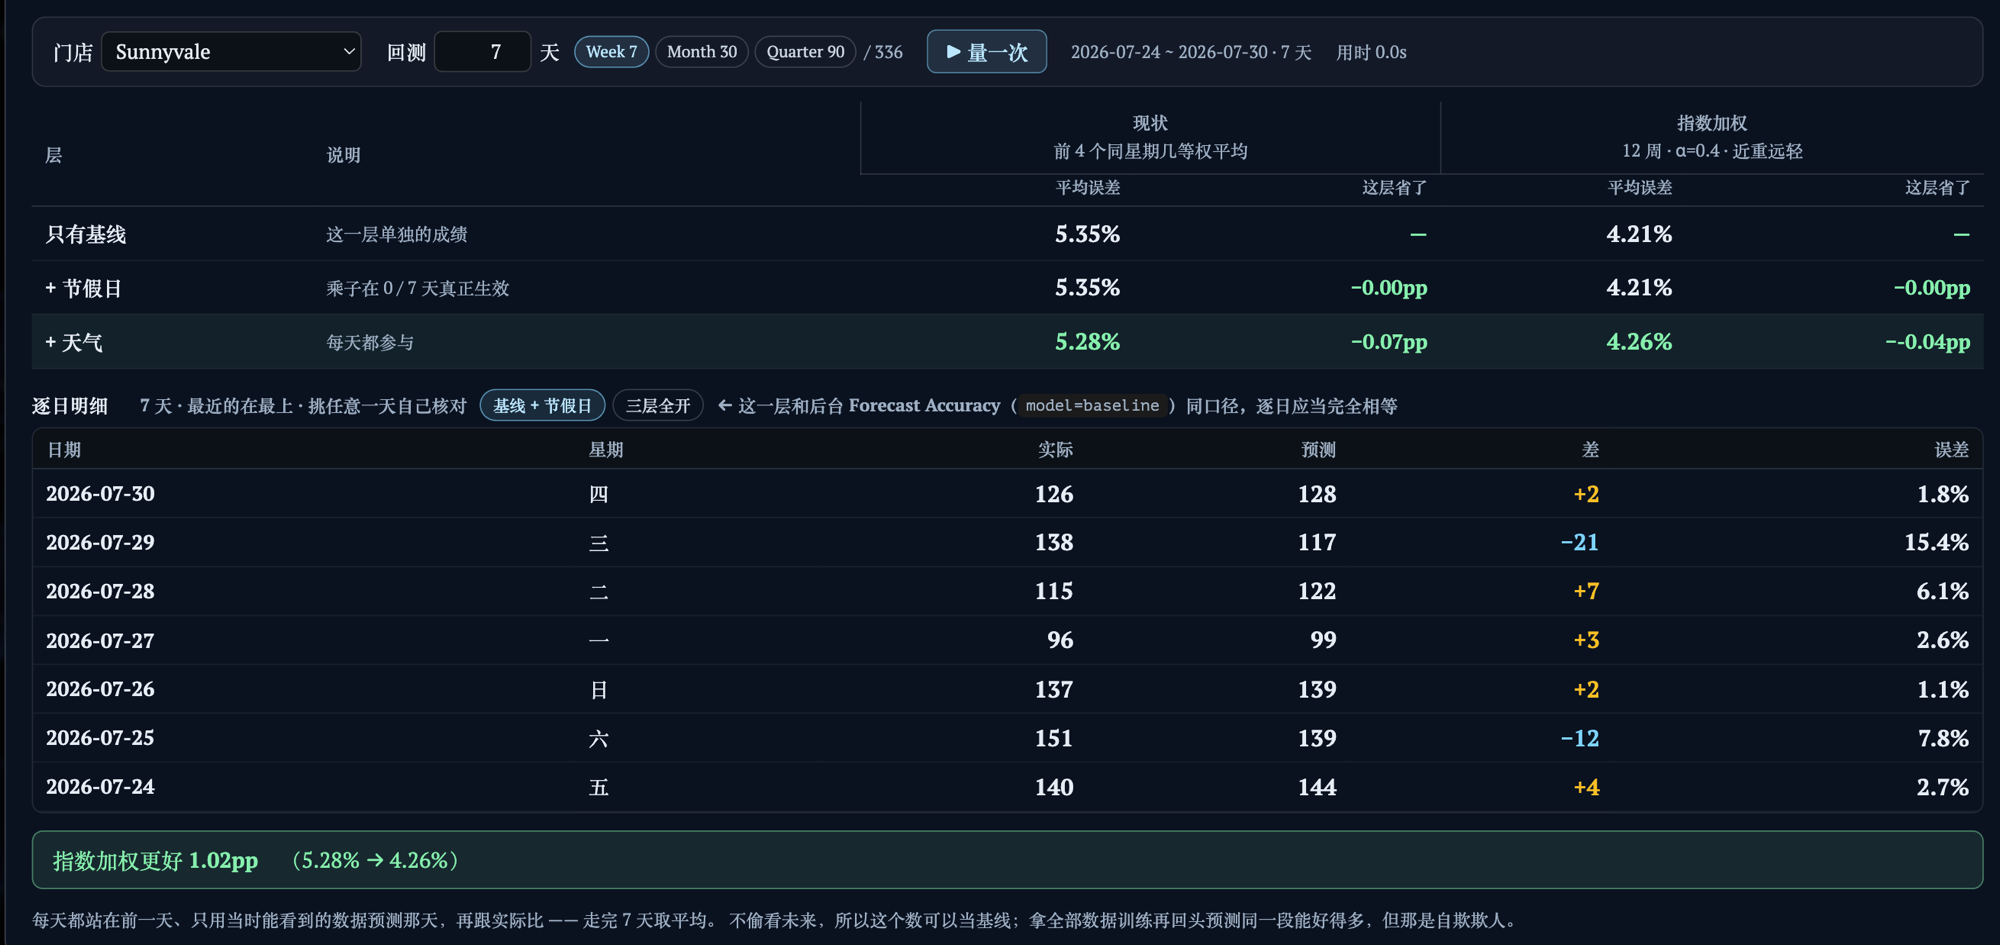The image size is (2000, 945).
Task: Click actual value 151 for 2026-07-25
Action: [x=1054, y=738]
